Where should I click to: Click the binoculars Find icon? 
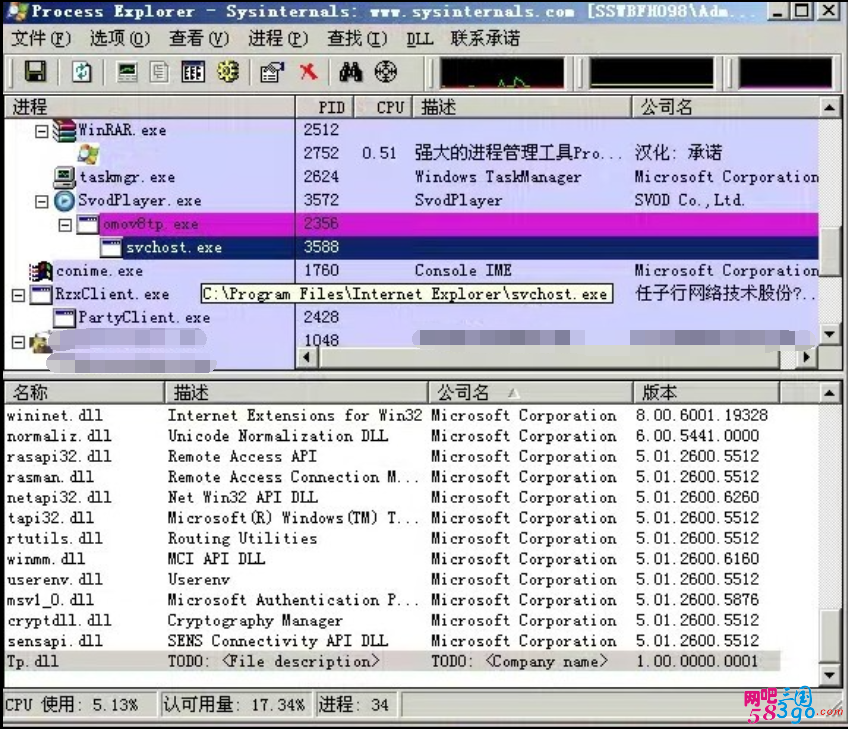[x=350, y=72]
